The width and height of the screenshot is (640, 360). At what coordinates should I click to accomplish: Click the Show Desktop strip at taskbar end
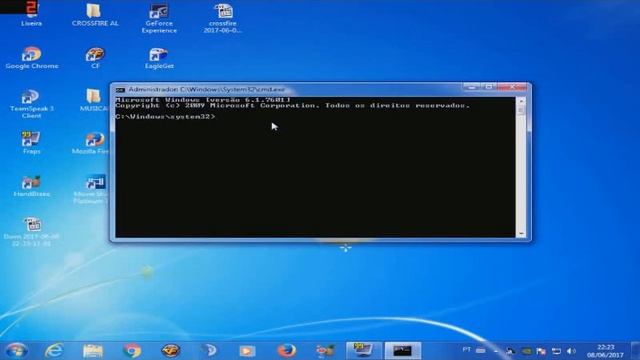[x=635, y=351]
